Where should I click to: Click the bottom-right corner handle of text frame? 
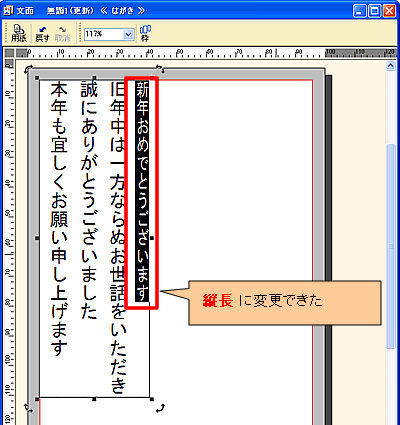pyautogui.click(x=152, y=399)
